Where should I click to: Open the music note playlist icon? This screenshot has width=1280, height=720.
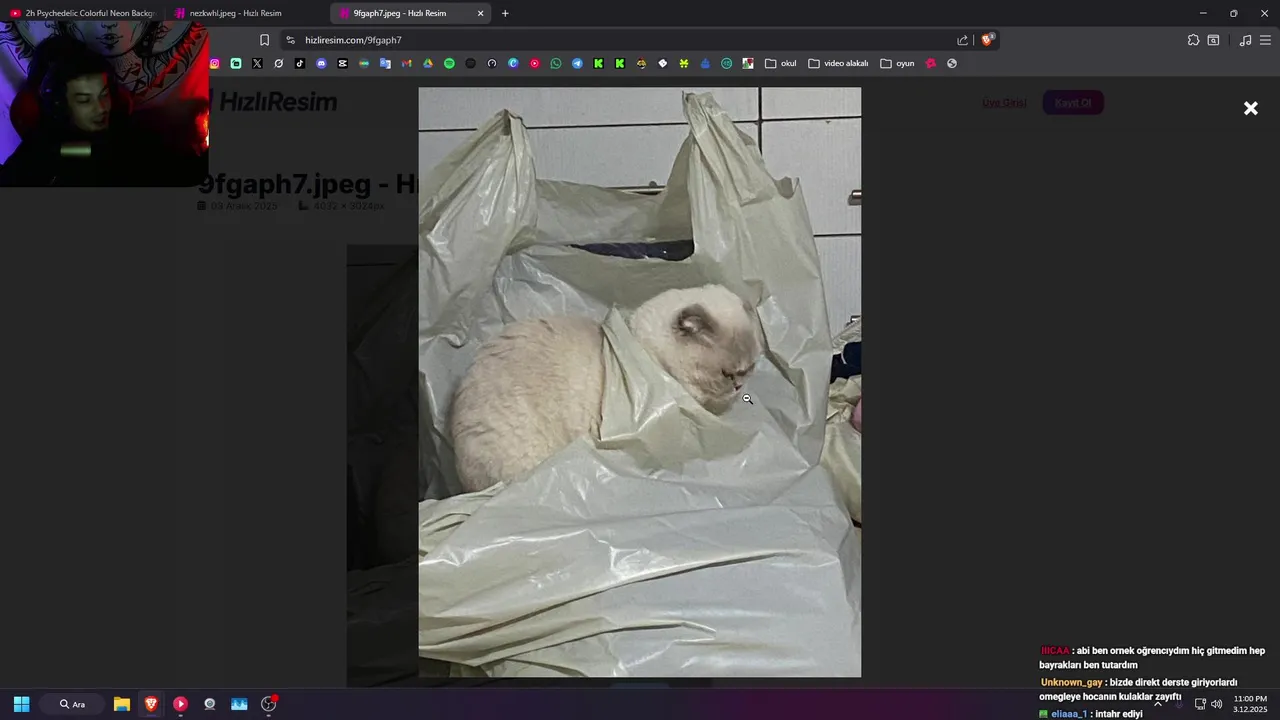[1245, 40]
